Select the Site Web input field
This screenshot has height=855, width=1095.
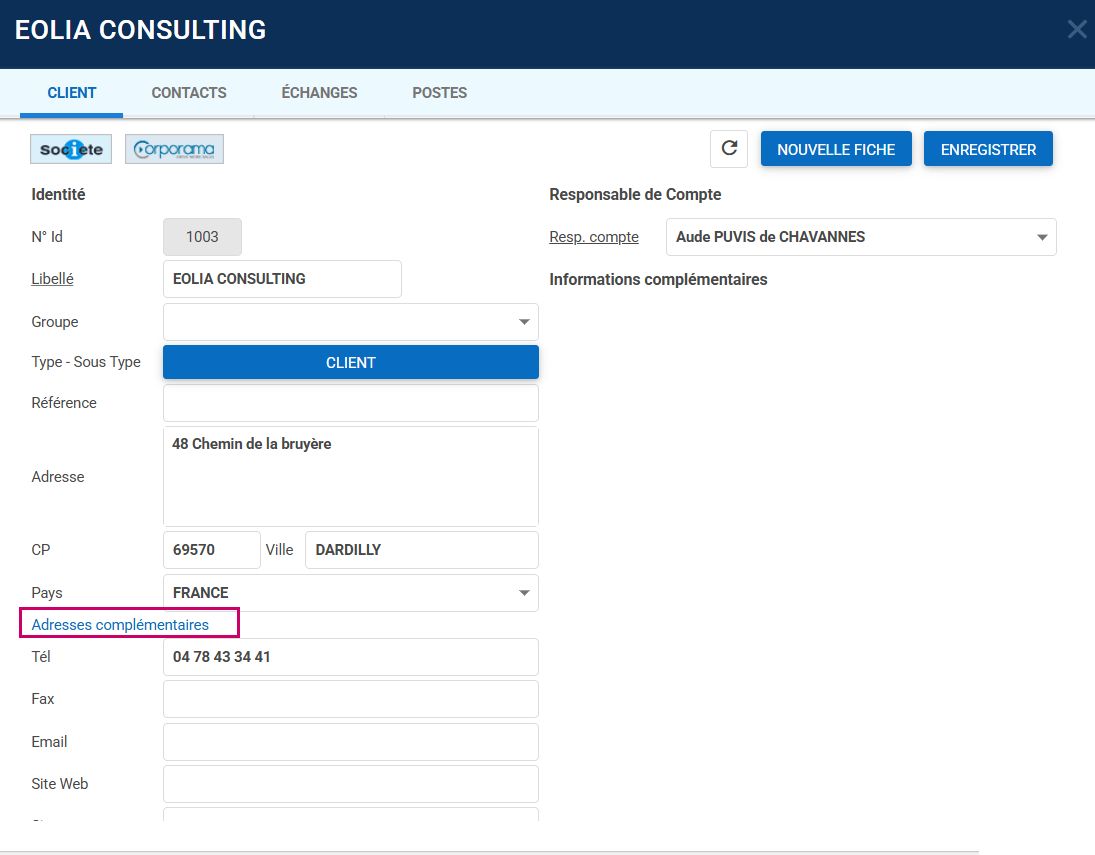click(350, 784)
